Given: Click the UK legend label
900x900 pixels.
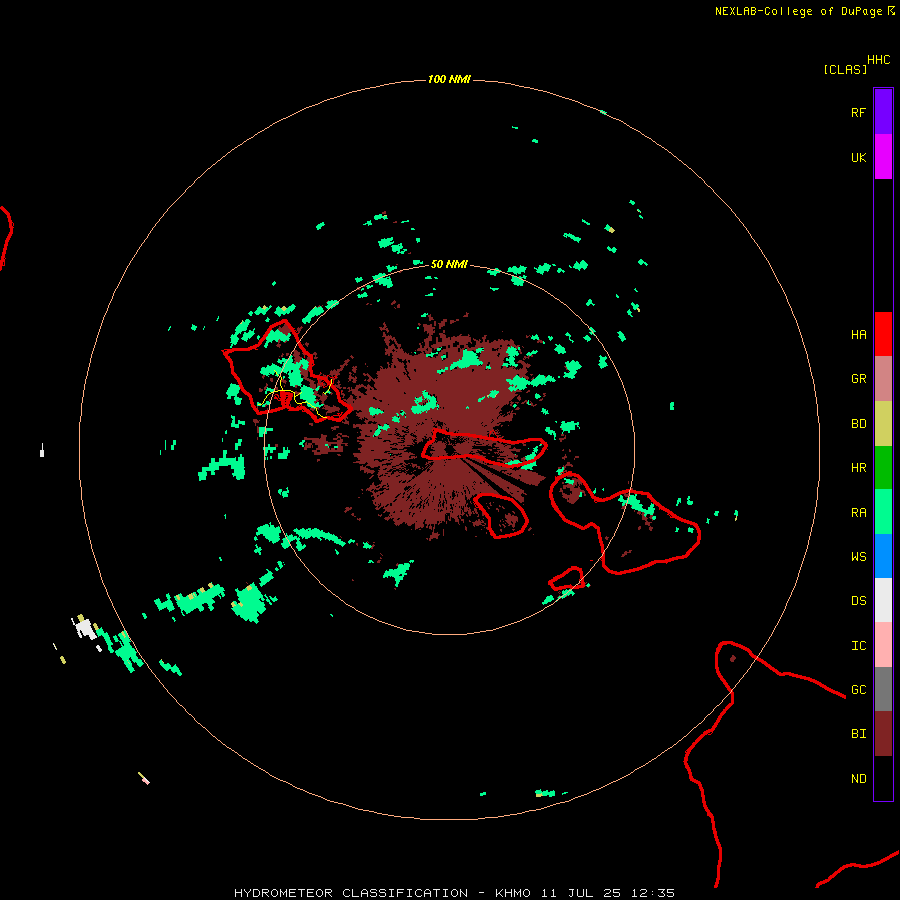Looking at the screenshot, I should [858, 157].
